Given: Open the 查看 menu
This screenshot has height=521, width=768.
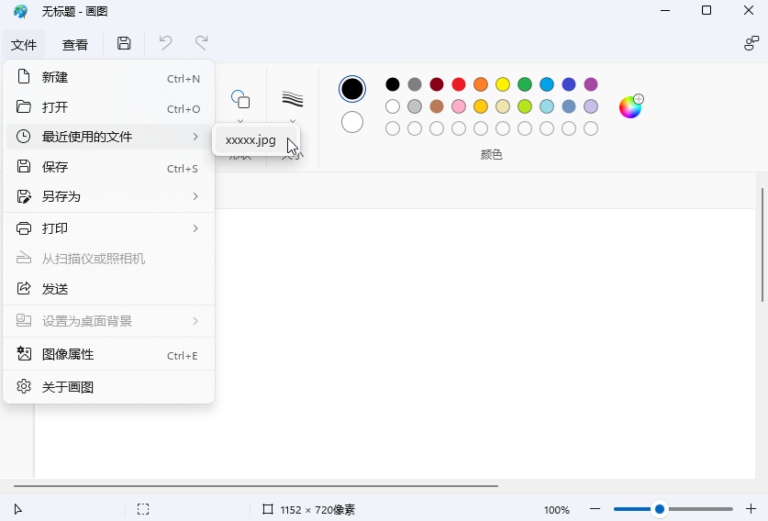Looking at the screenshot, I should point(75,45).
